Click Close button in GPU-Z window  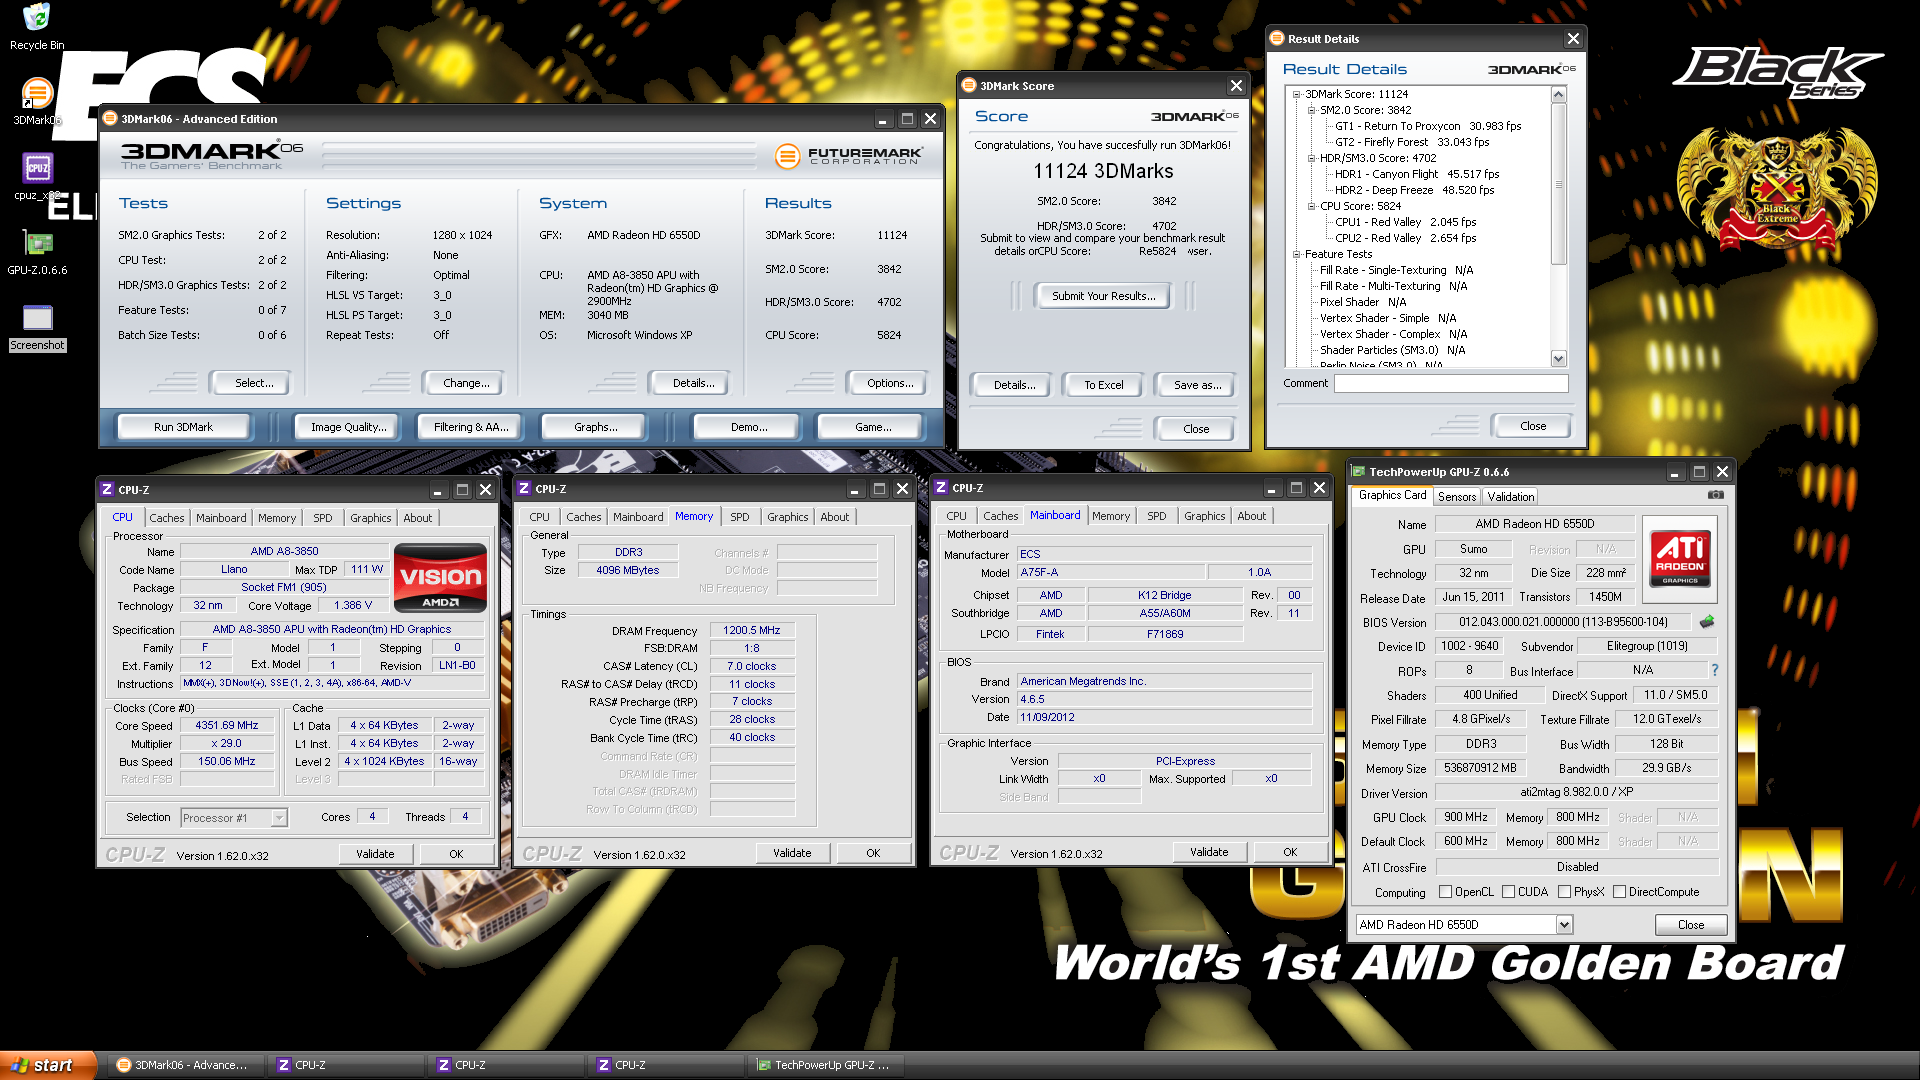tap(1691, 925)
